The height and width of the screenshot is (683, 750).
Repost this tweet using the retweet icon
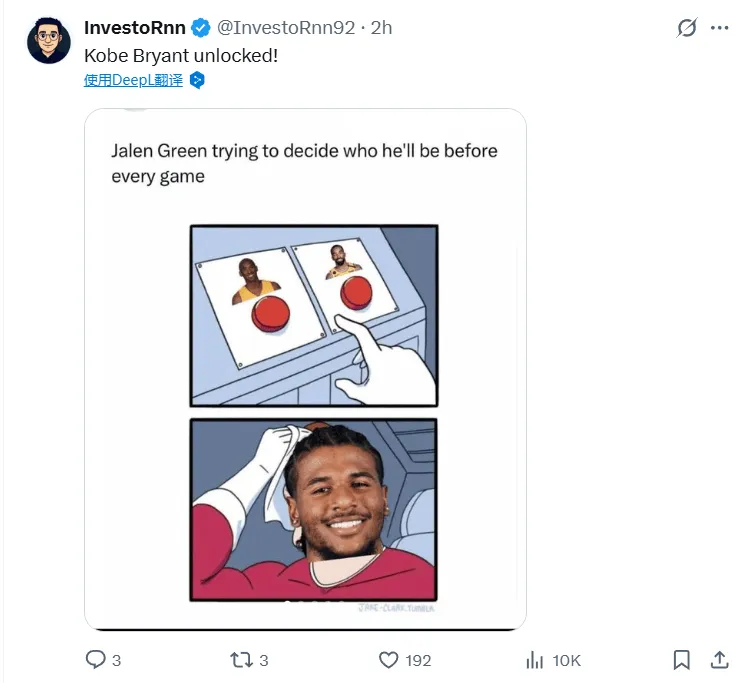[241, 659]
